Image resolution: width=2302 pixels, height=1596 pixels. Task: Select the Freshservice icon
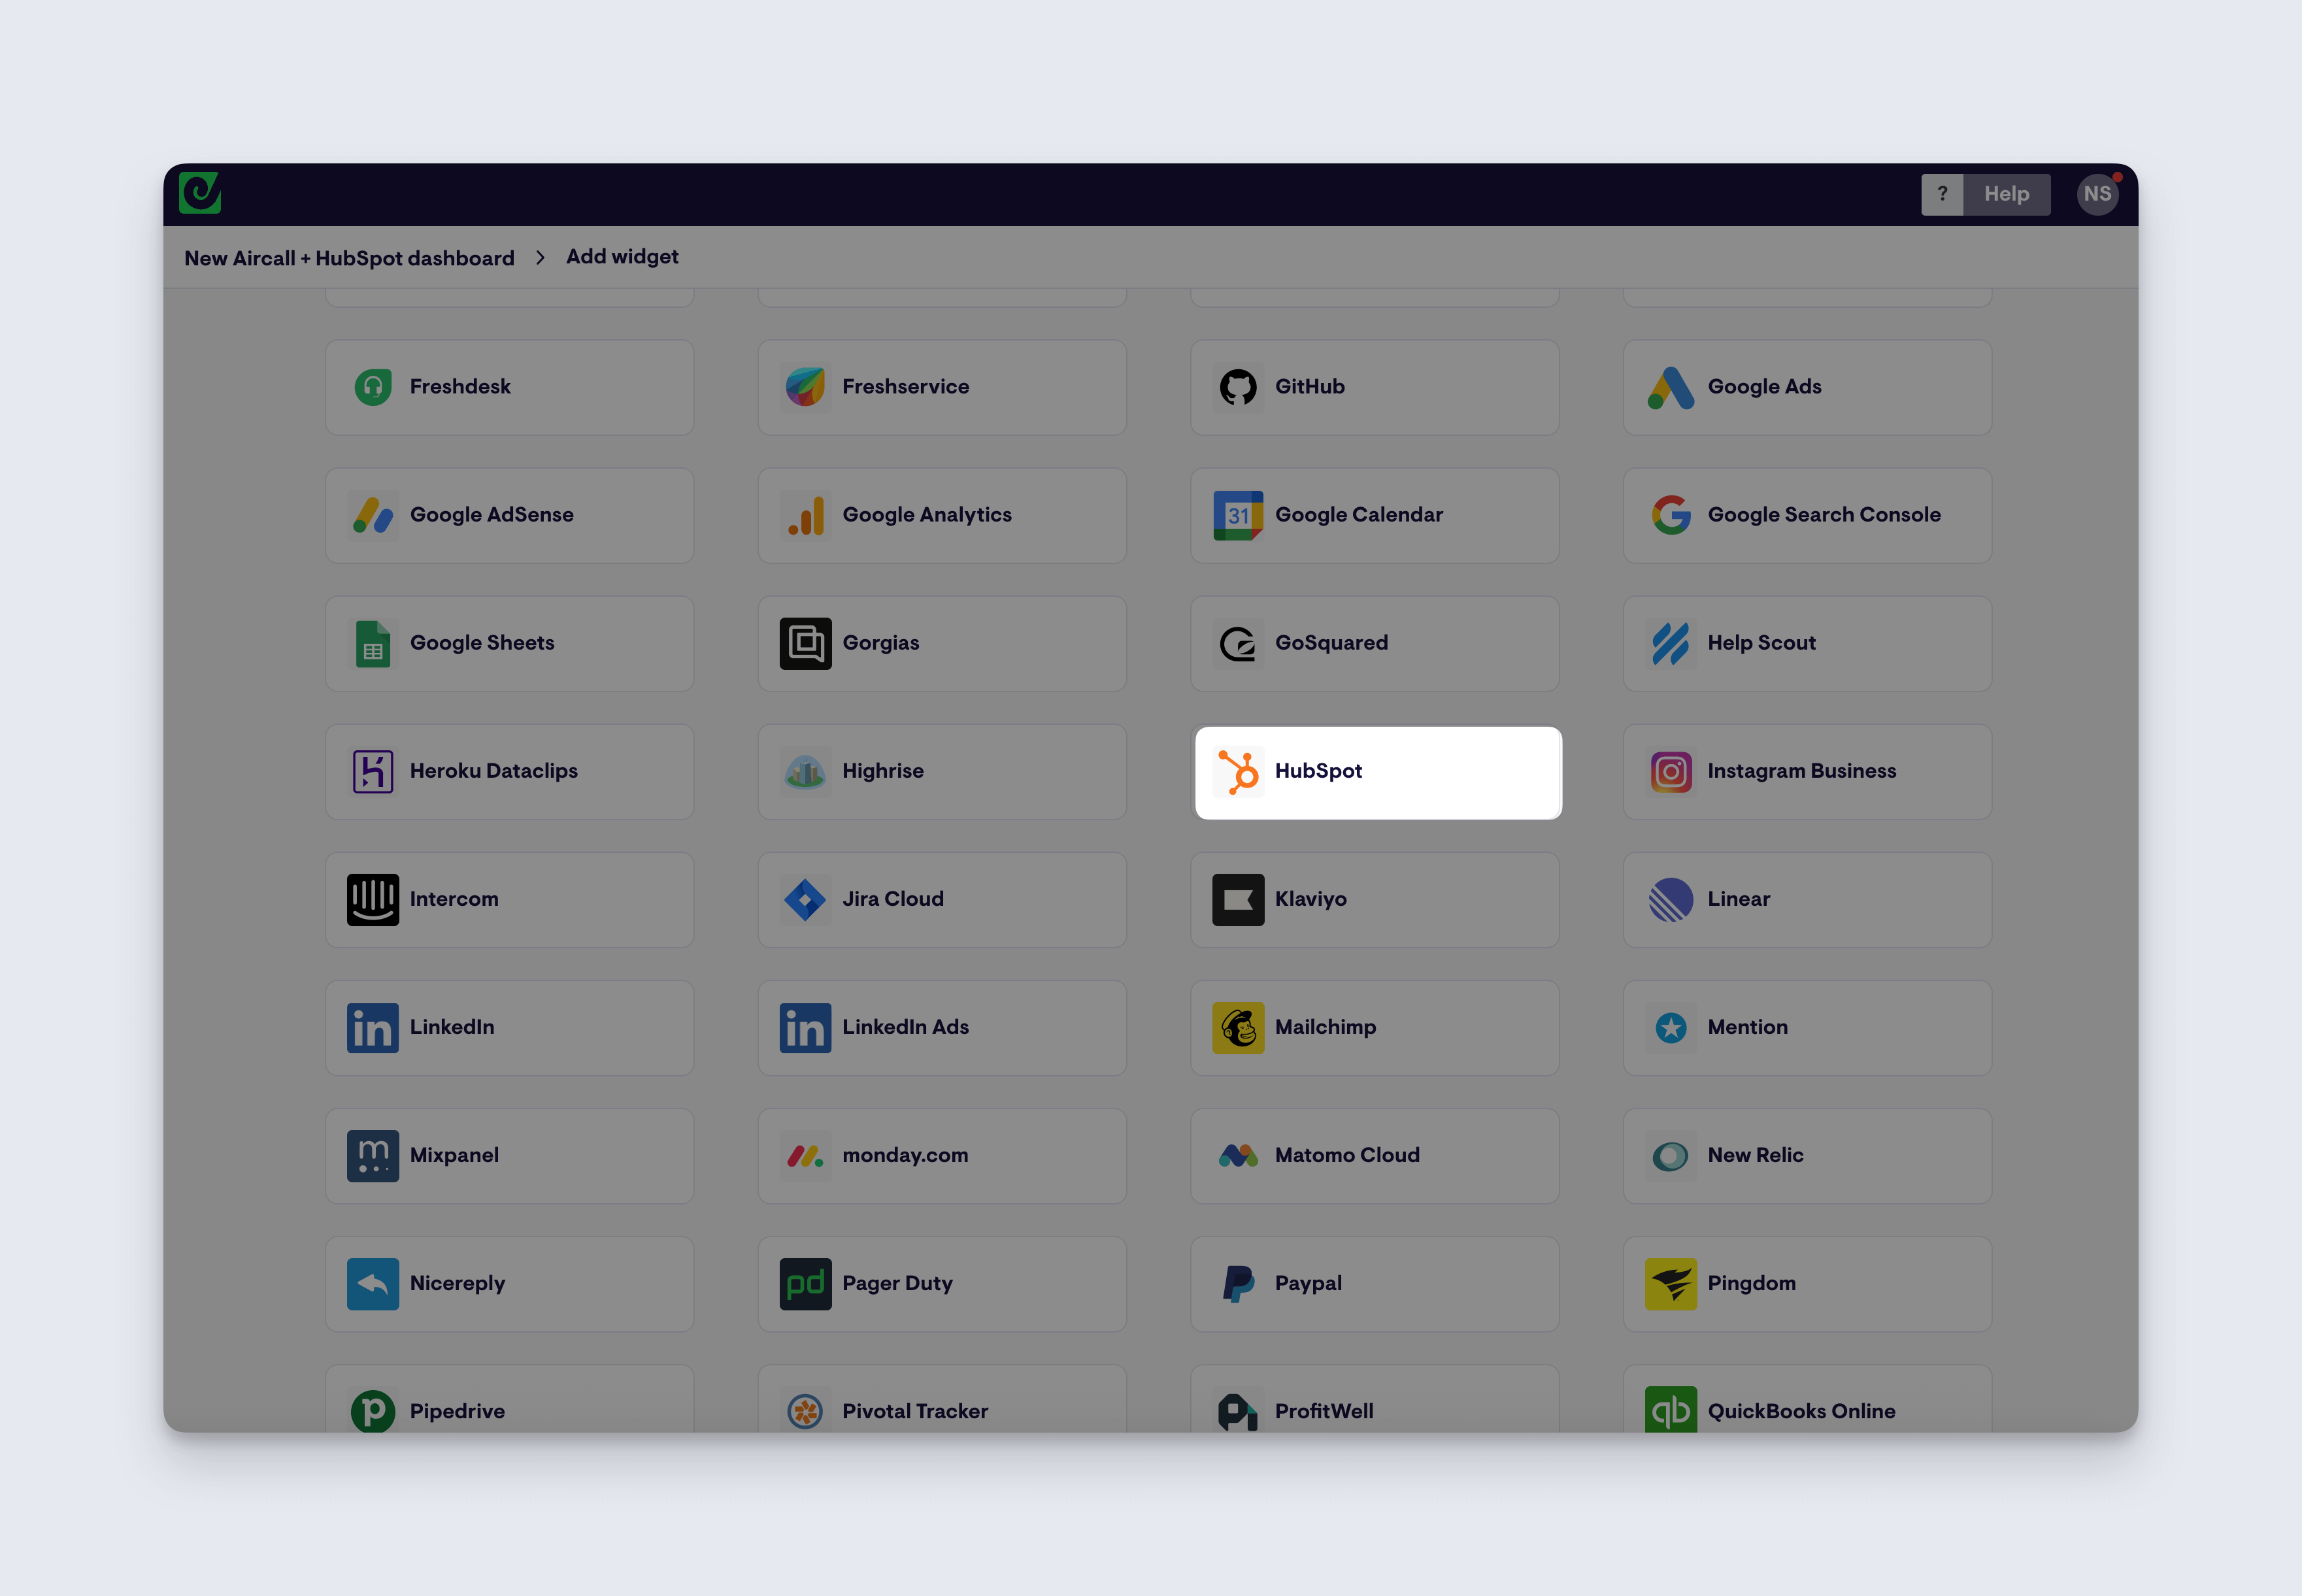pos(805,387)
